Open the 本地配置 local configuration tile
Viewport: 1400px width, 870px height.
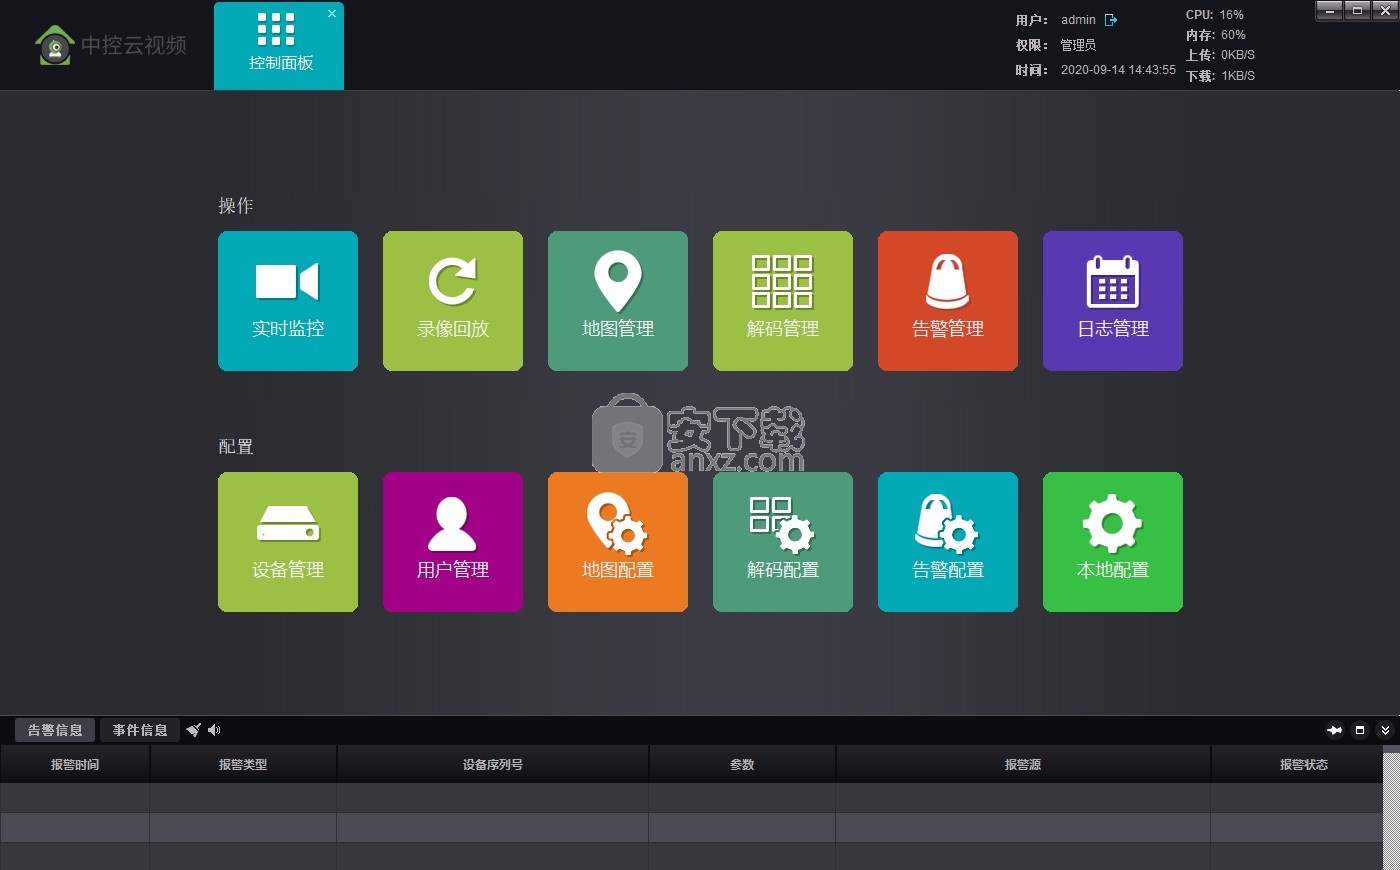click(x=1113, y=542)
